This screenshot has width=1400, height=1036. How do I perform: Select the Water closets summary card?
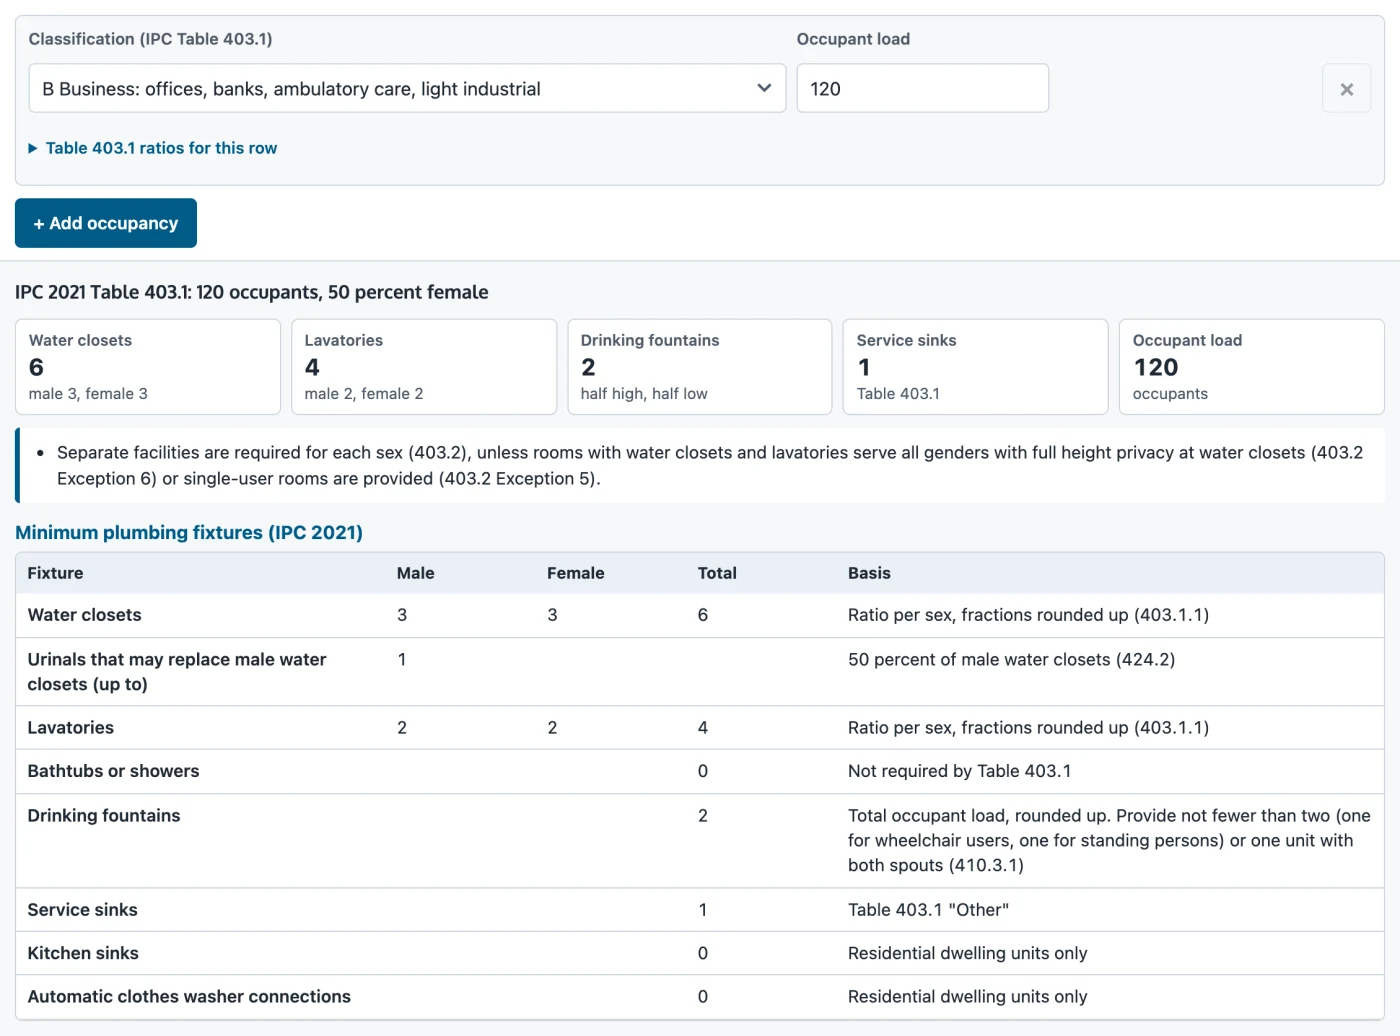(x=148, y=367)
